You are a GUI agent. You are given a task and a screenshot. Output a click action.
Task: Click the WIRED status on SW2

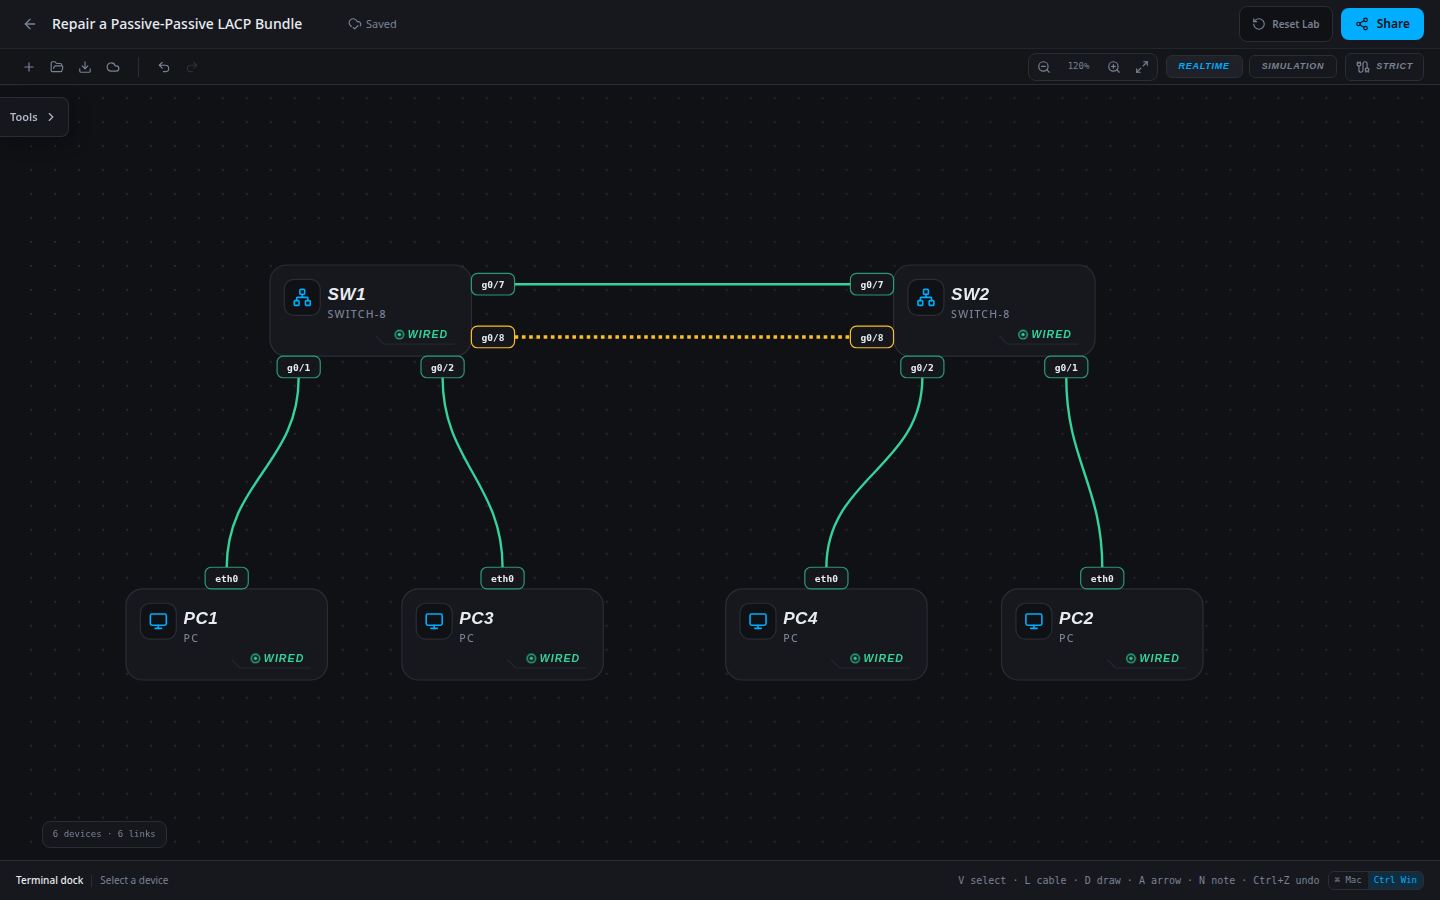[x=1044, y=335]
